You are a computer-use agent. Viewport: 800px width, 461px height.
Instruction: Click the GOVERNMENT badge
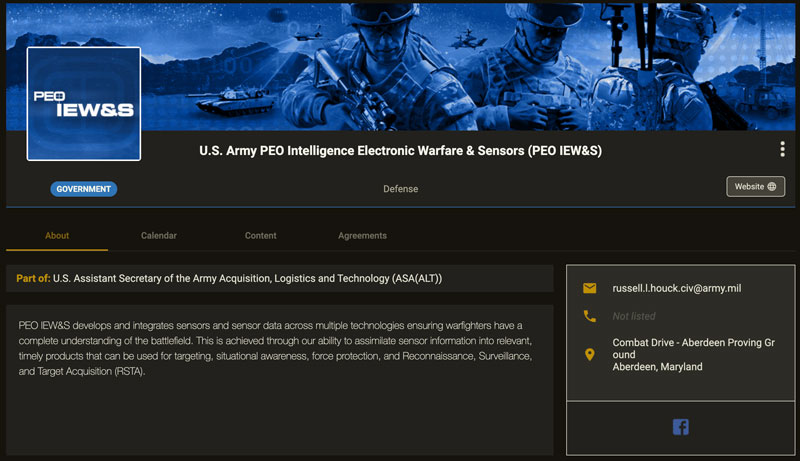[84, 189]
